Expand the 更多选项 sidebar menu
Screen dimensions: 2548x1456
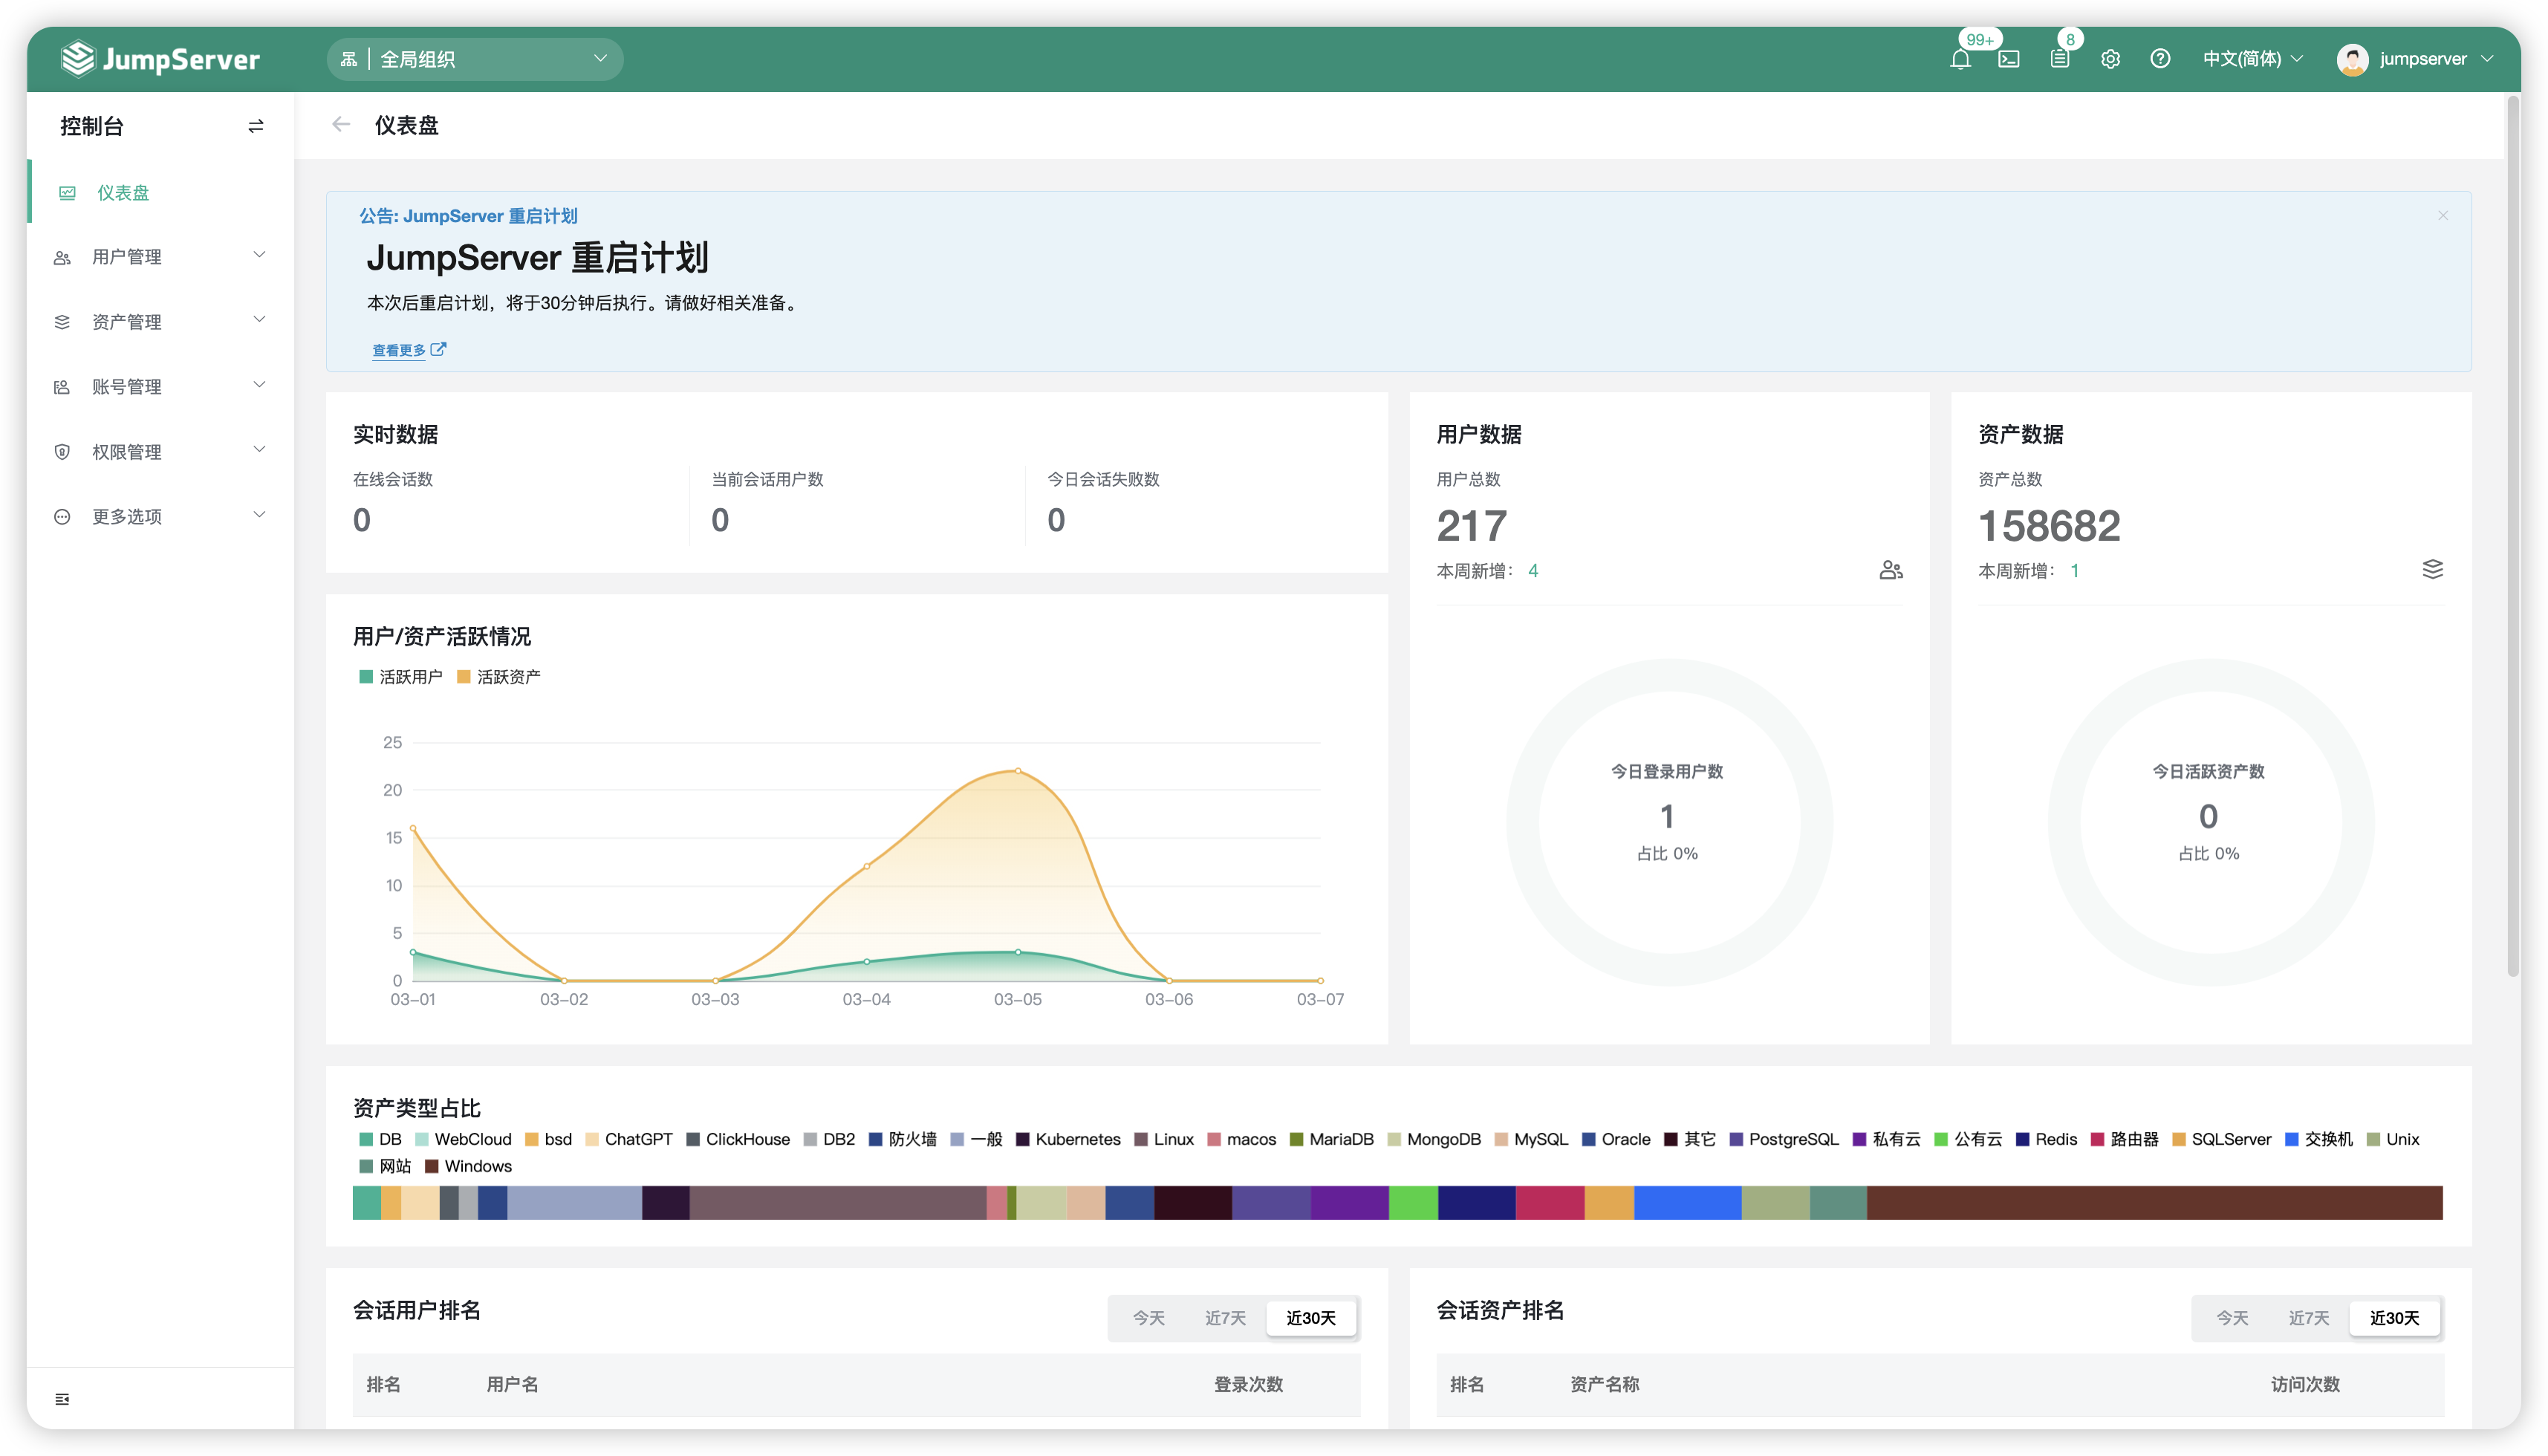click(x=160, y=517)
